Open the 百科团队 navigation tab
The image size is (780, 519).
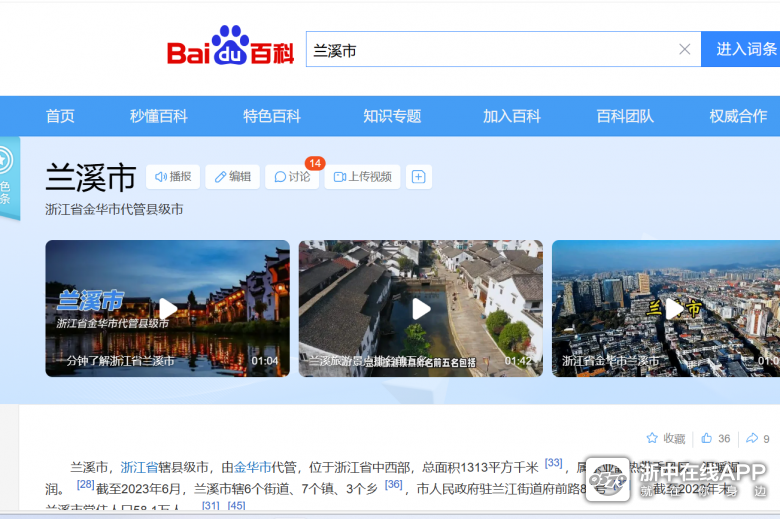pos(625,116)
